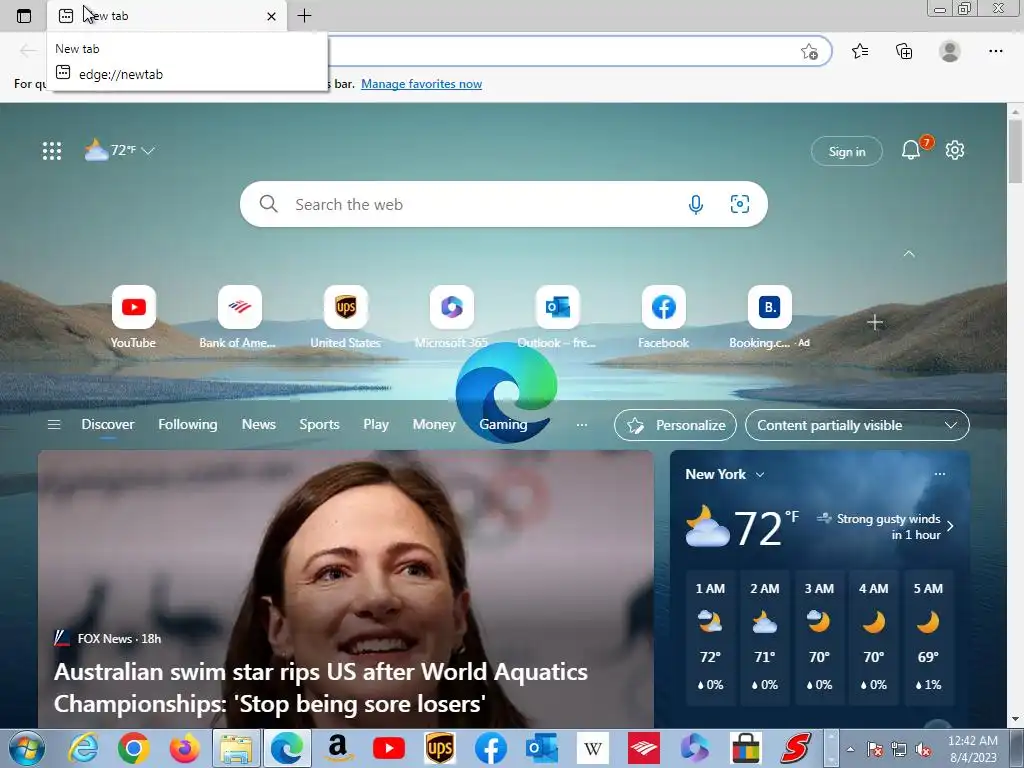Add a new quick link with plus

click(x=875, y=322)
